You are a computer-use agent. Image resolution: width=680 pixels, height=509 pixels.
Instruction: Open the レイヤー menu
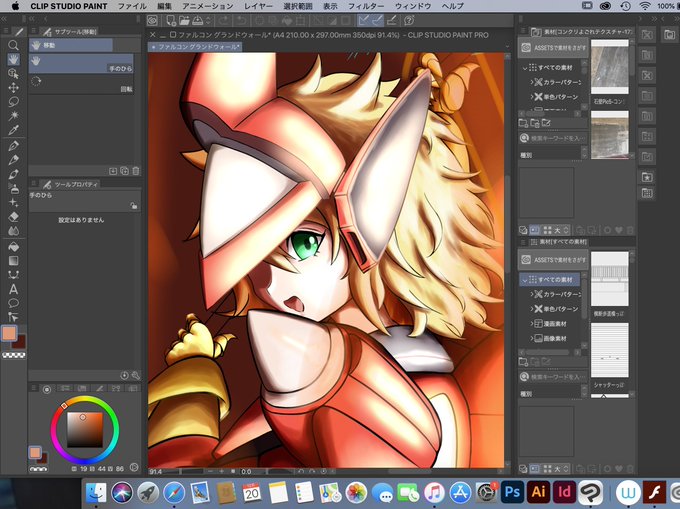click(258, 6)
